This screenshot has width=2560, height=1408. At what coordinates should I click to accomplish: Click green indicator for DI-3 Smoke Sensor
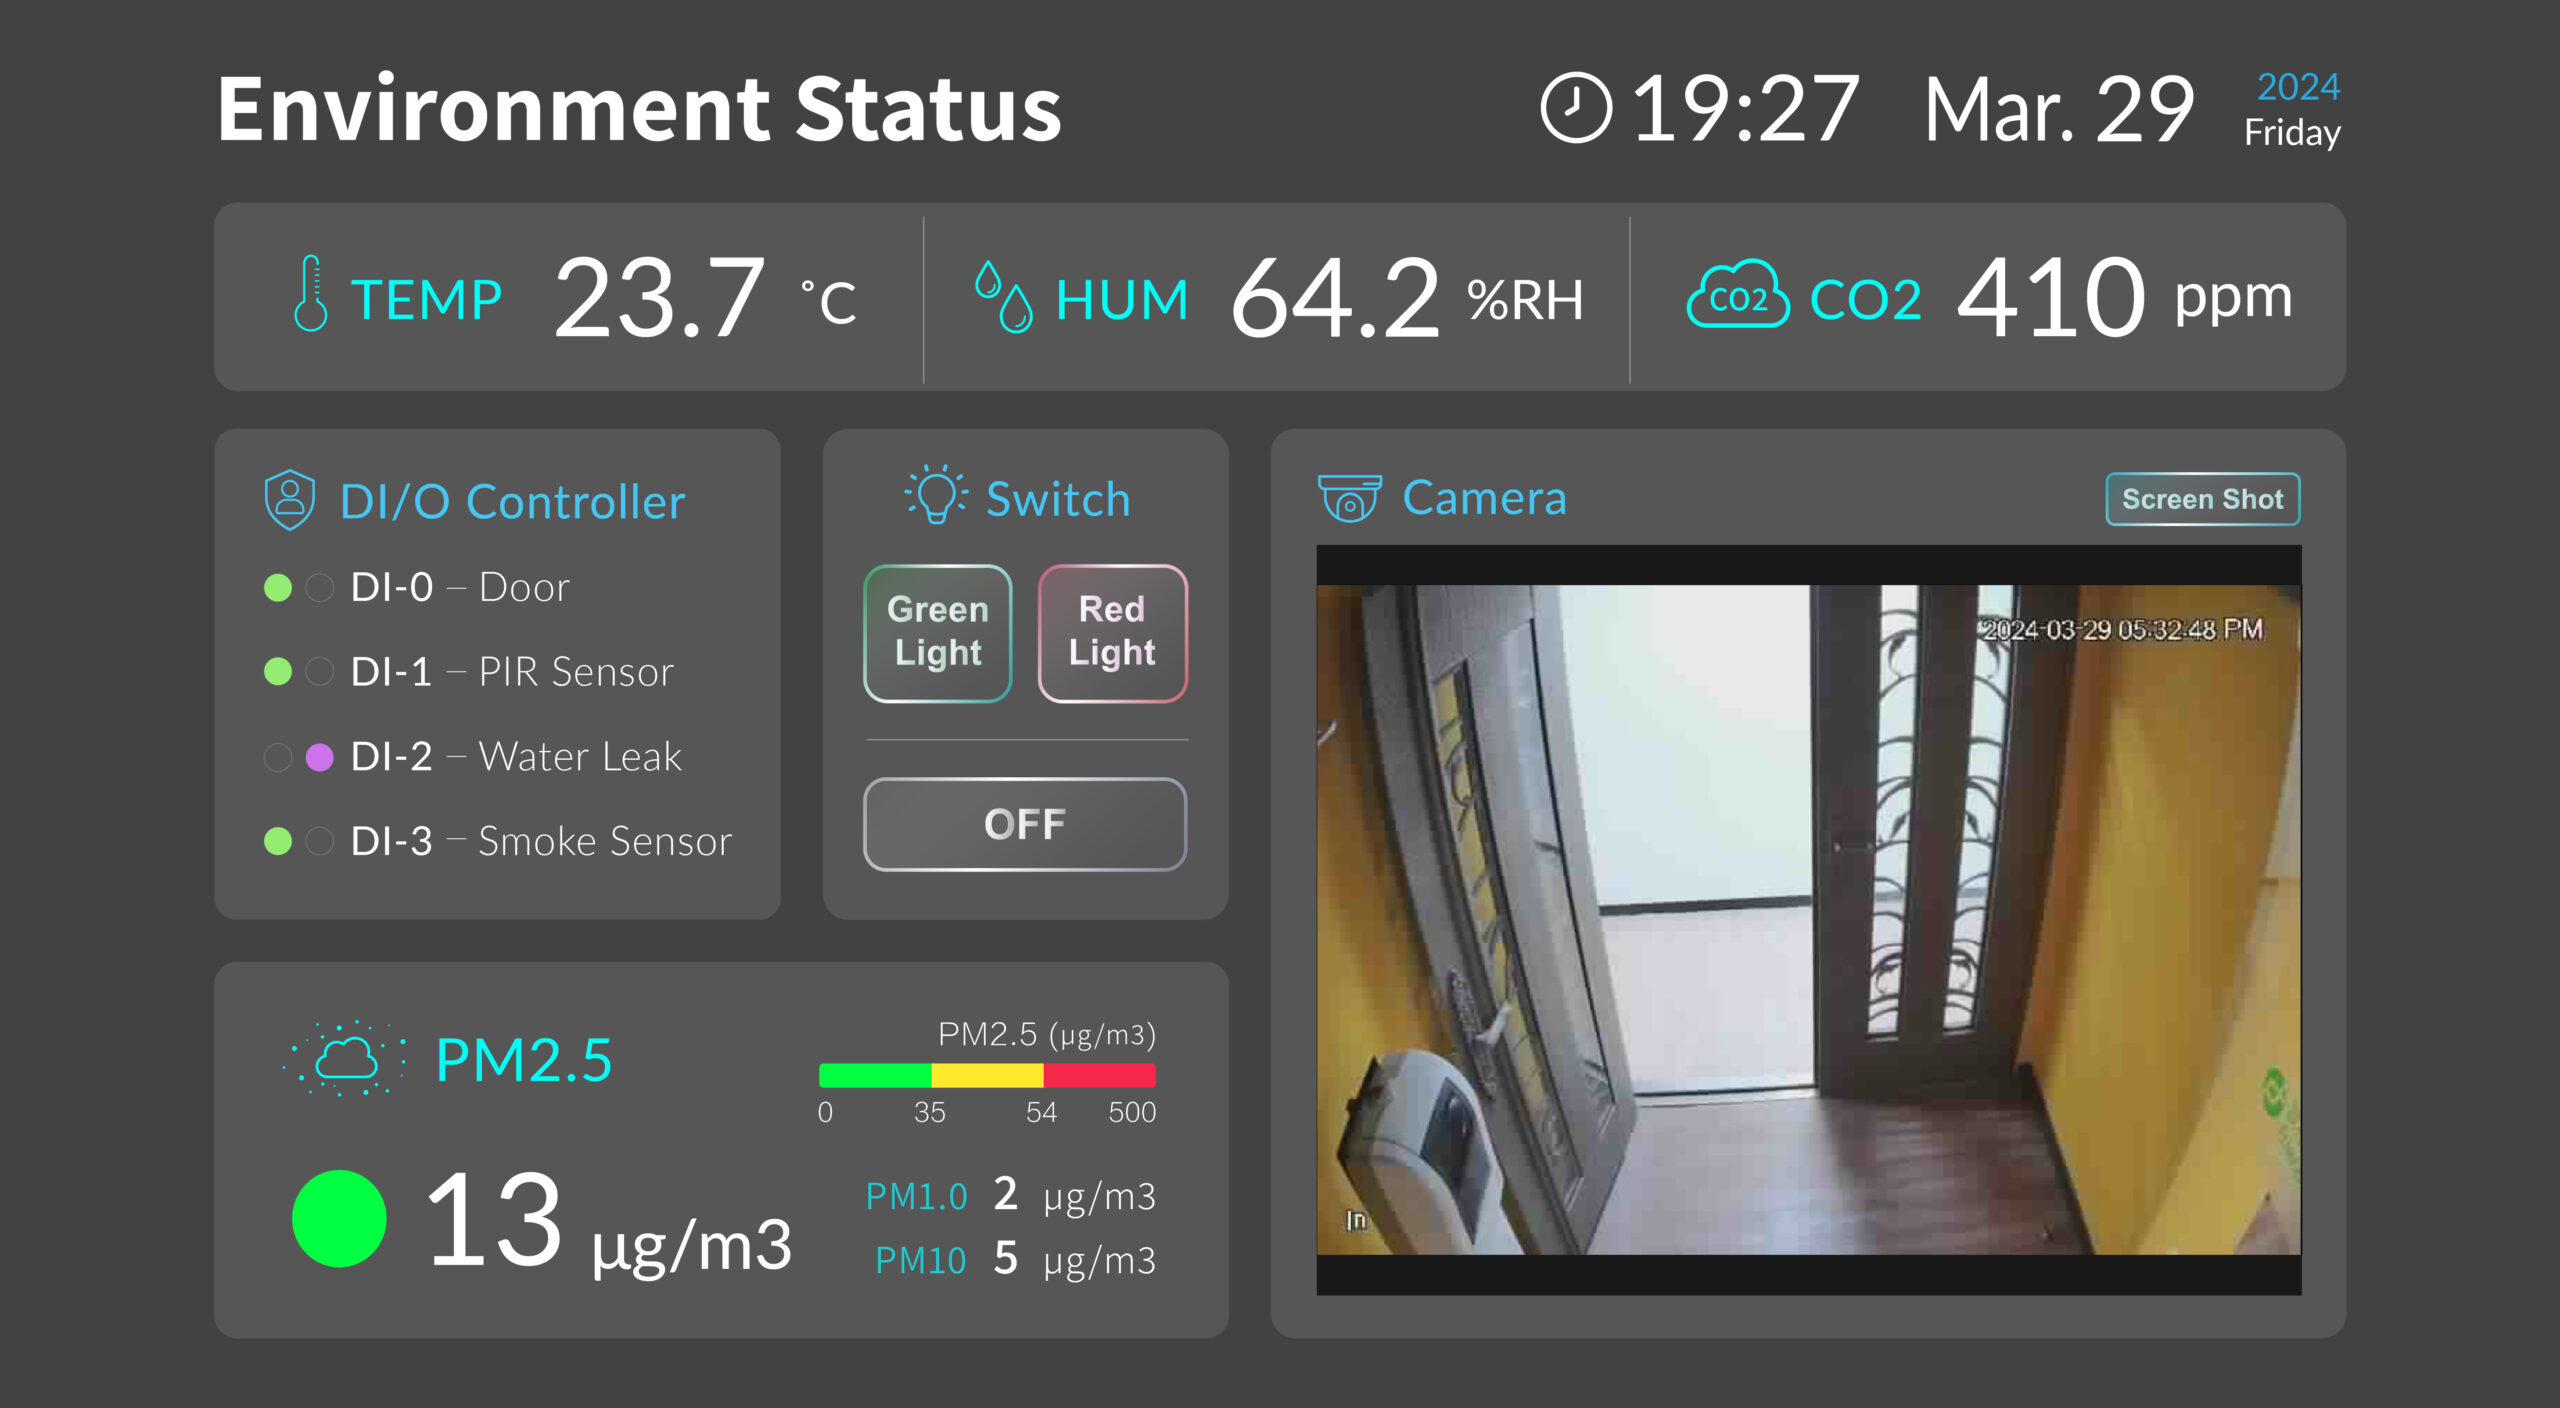(278, 842)
